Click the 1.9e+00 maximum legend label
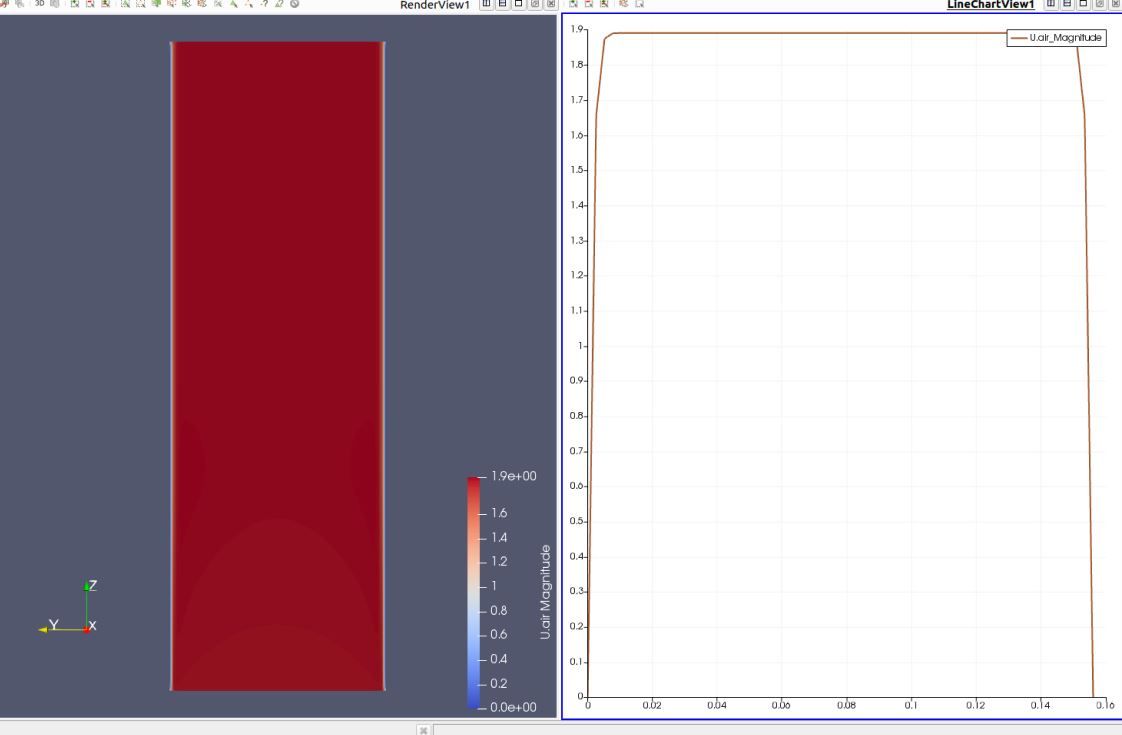1122x735 pixels. (514, 477)
